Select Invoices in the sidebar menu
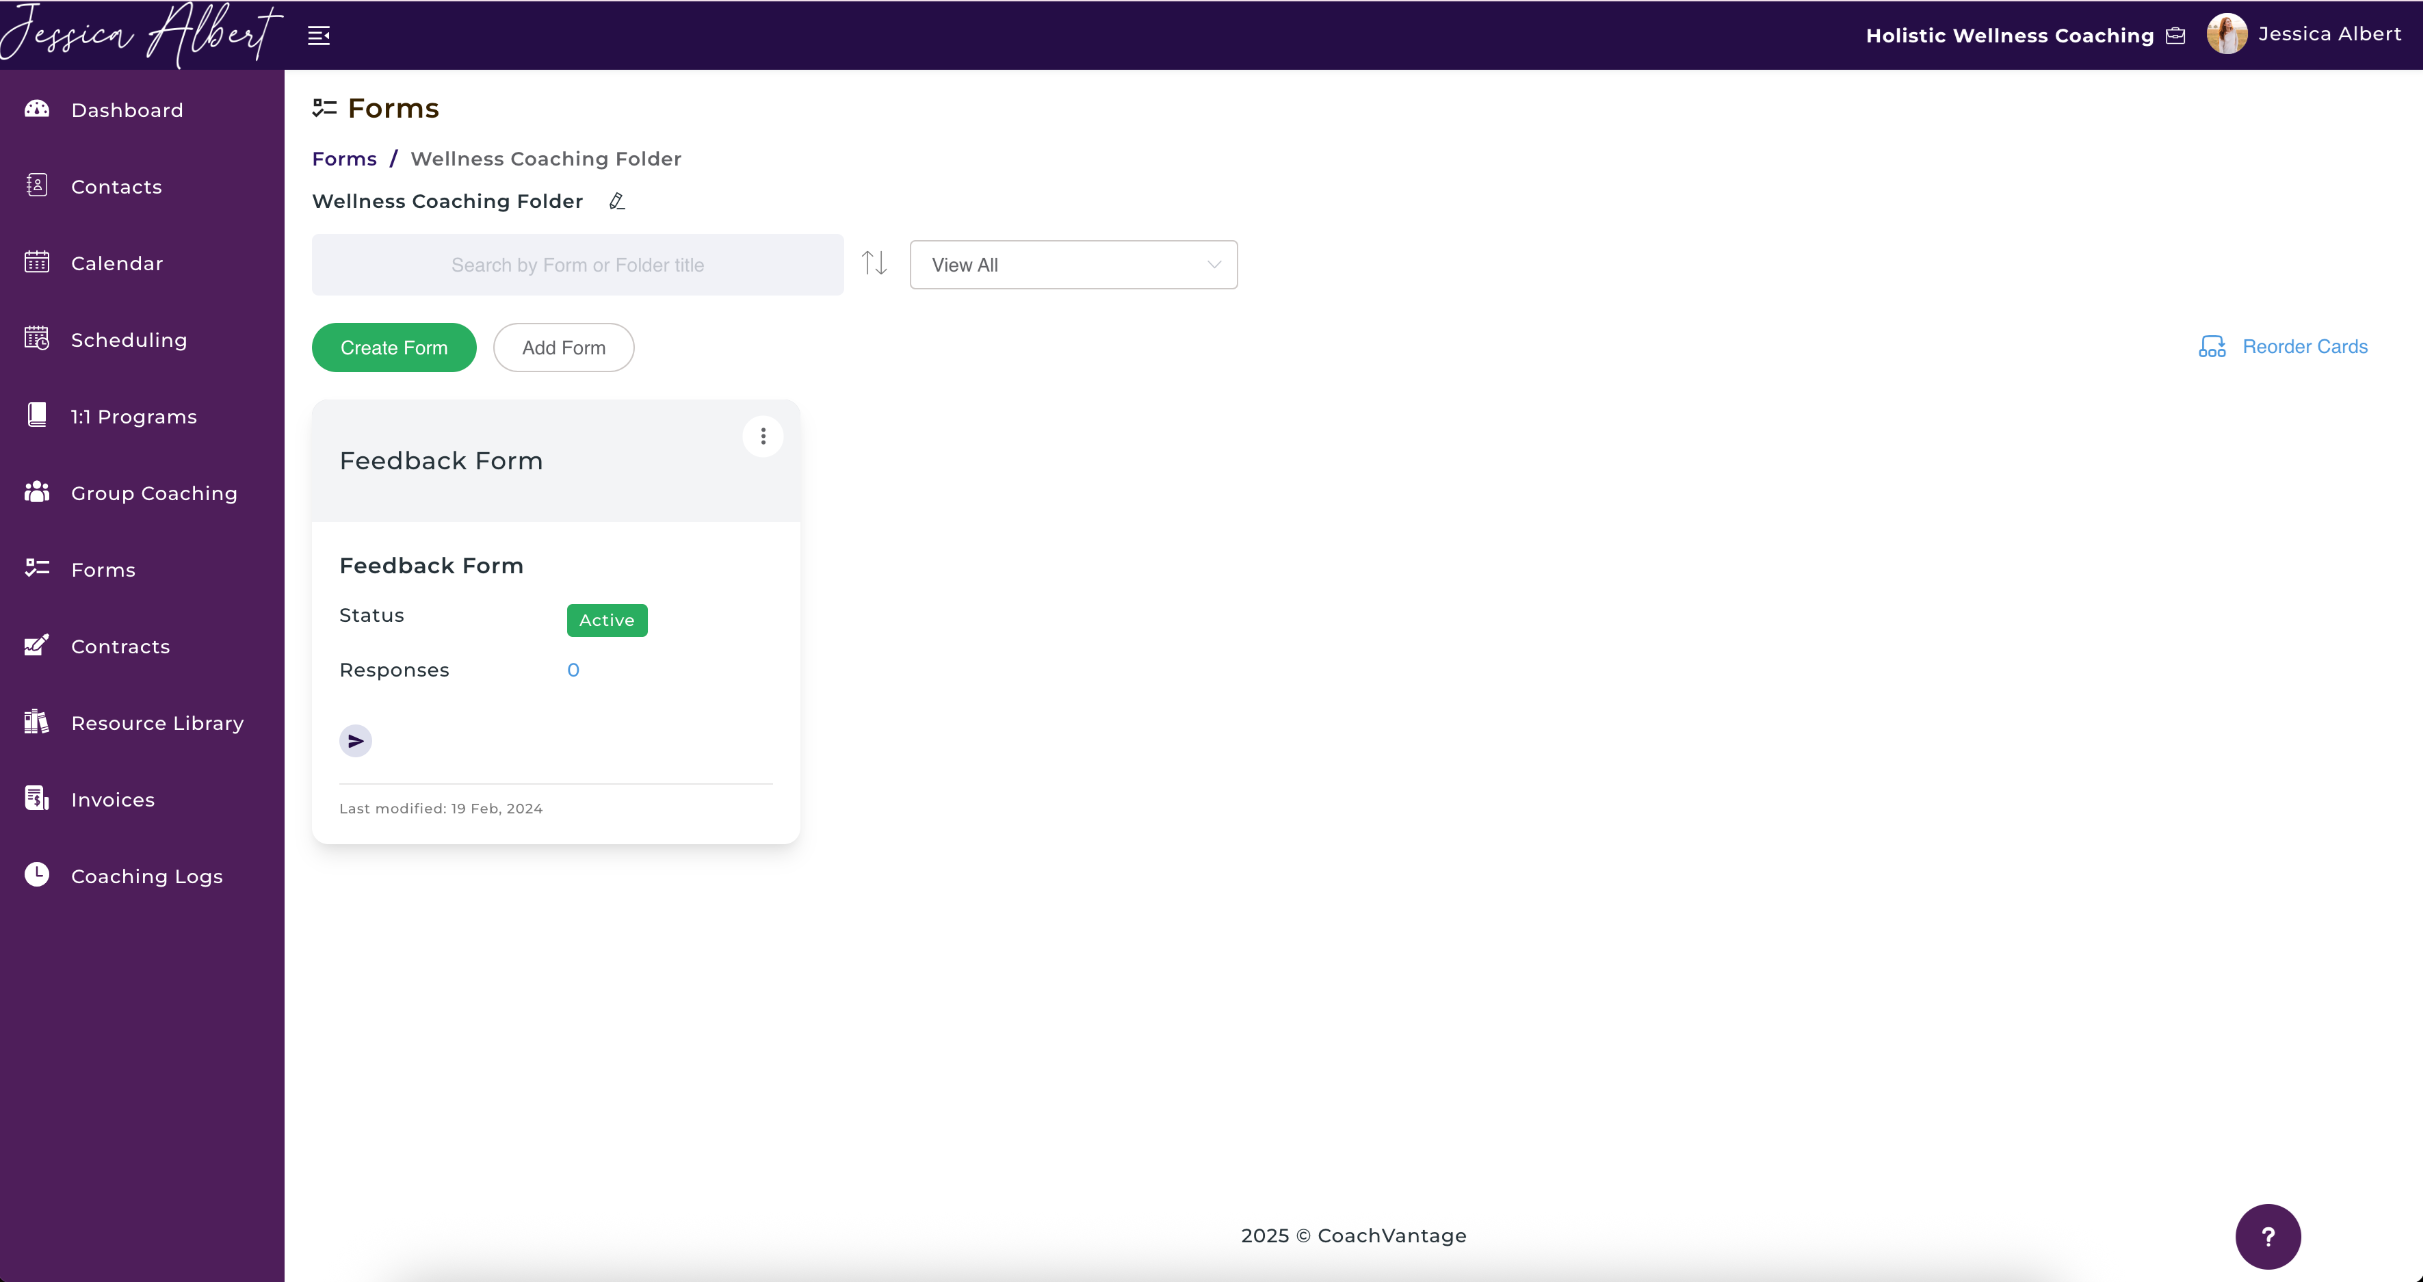Screen dimensions: 2423x1282 pyautogui.click(x=113, y=800)
